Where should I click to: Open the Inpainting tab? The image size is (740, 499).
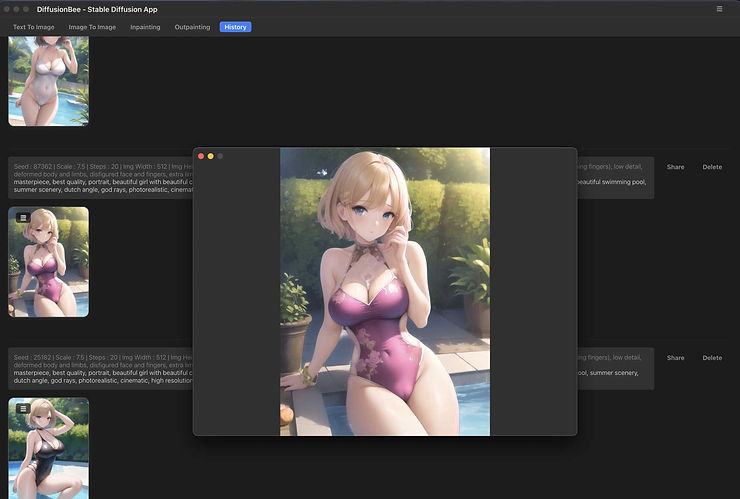pos(145,27)
